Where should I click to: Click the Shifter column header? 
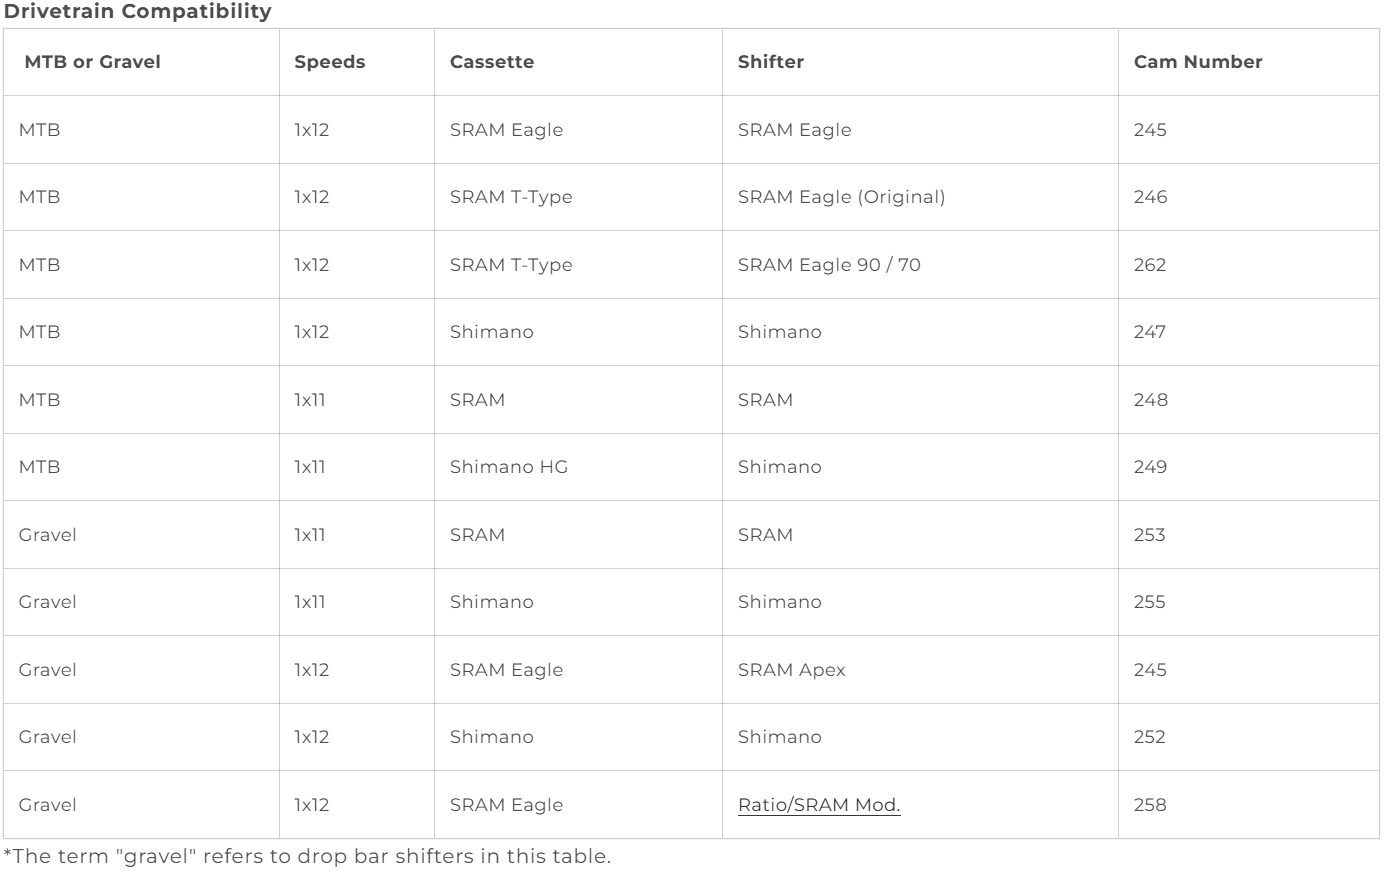click(770, 62)
